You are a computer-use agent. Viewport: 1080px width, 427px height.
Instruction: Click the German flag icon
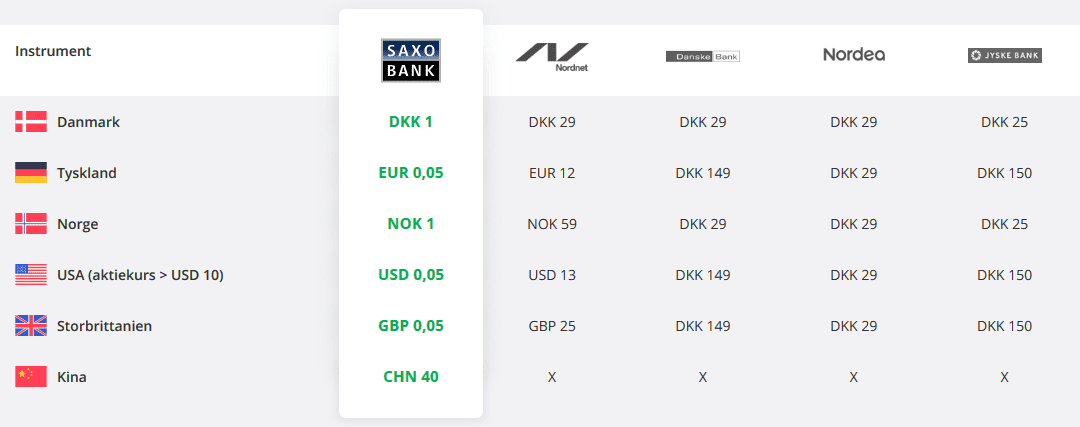point(31,173)
